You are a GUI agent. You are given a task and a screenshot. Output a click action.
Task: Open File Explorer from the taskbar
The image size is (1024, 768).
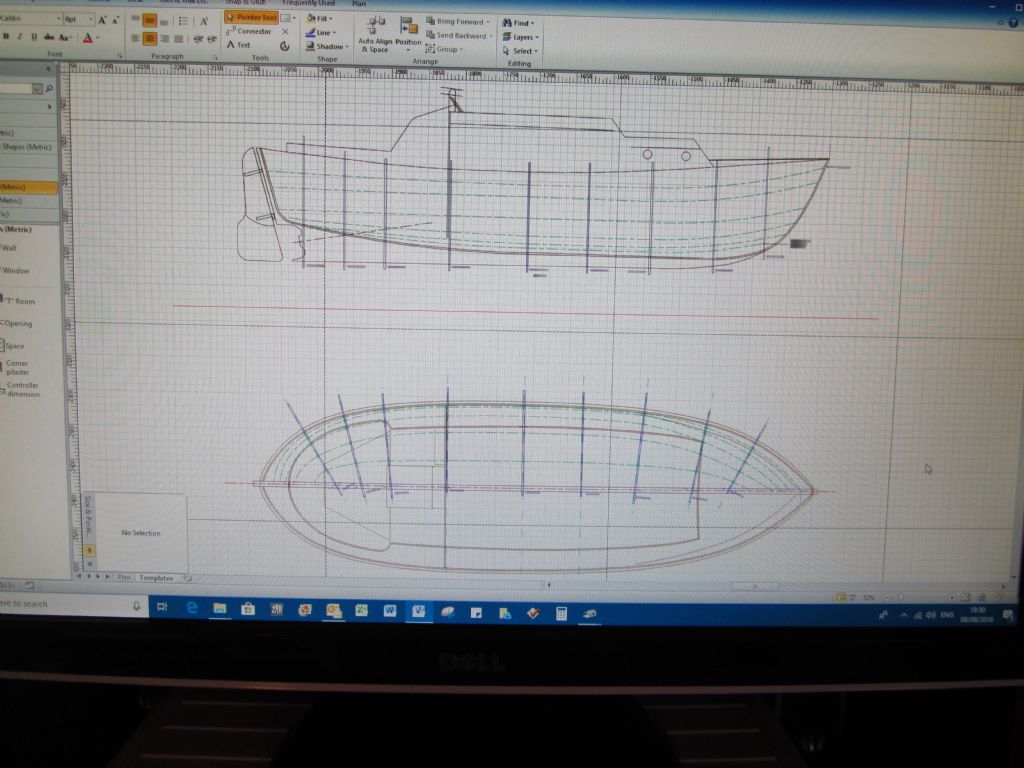click(x=220, y=609)
